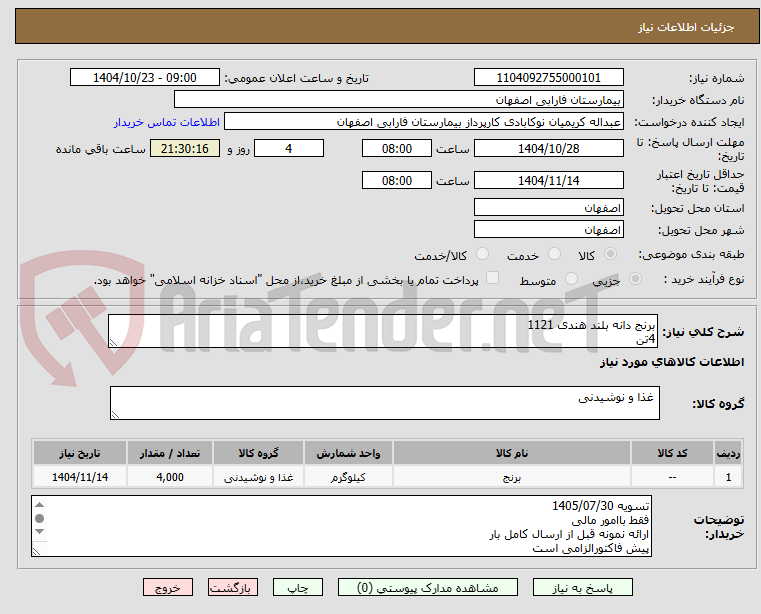Toggle the اسناد خزانه اسلامی payment checkbox

[x=492, y=278]
